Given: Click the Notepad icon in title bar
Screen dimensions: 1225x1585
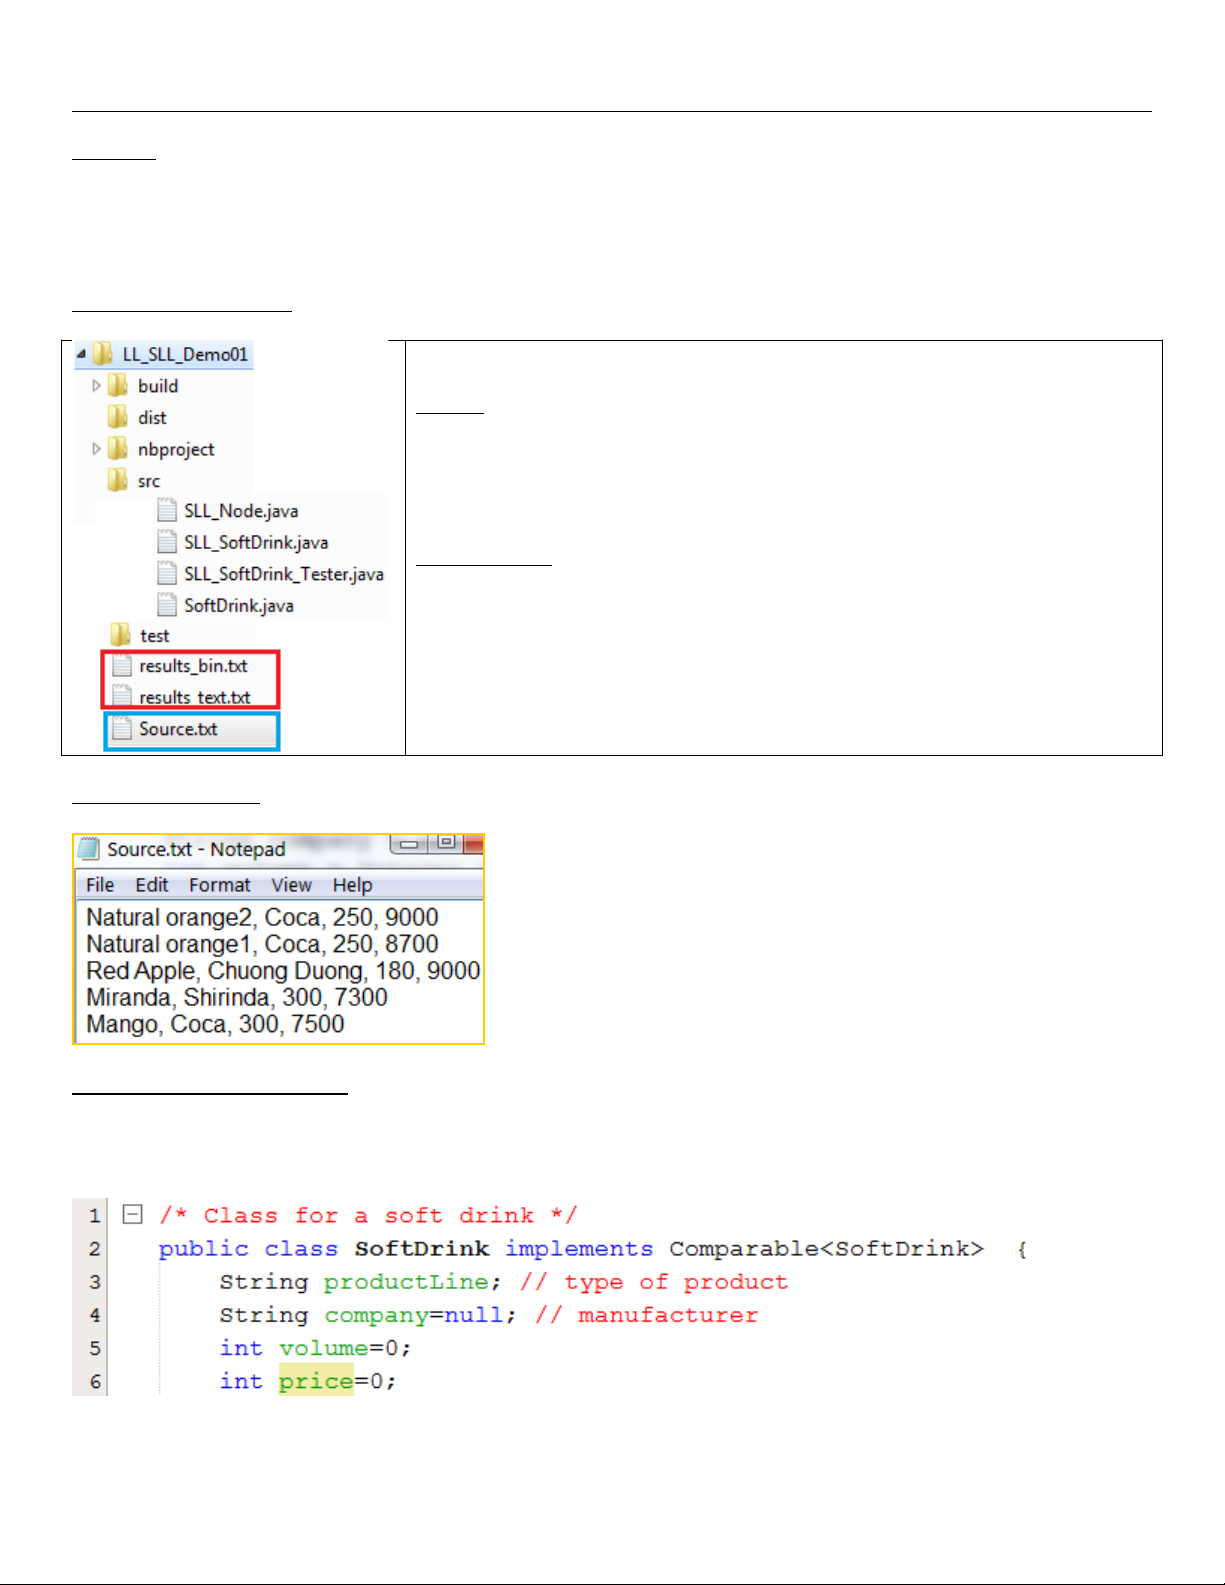Looking at the screenshot, I should pyautogui.click(x=90, y=849).
